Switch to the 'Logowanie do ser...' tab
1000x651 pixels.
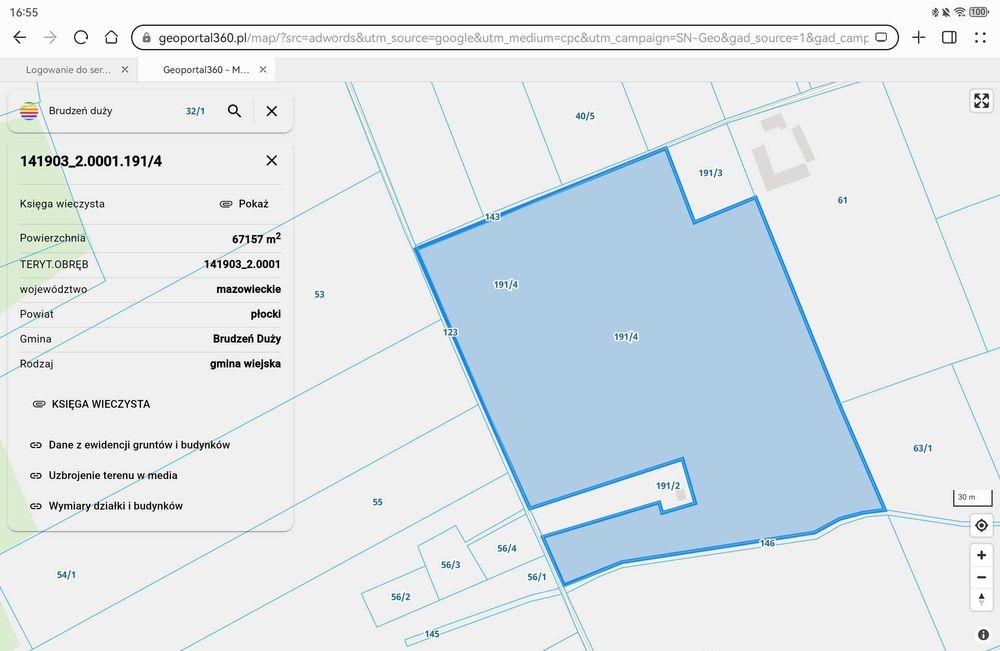68,69
